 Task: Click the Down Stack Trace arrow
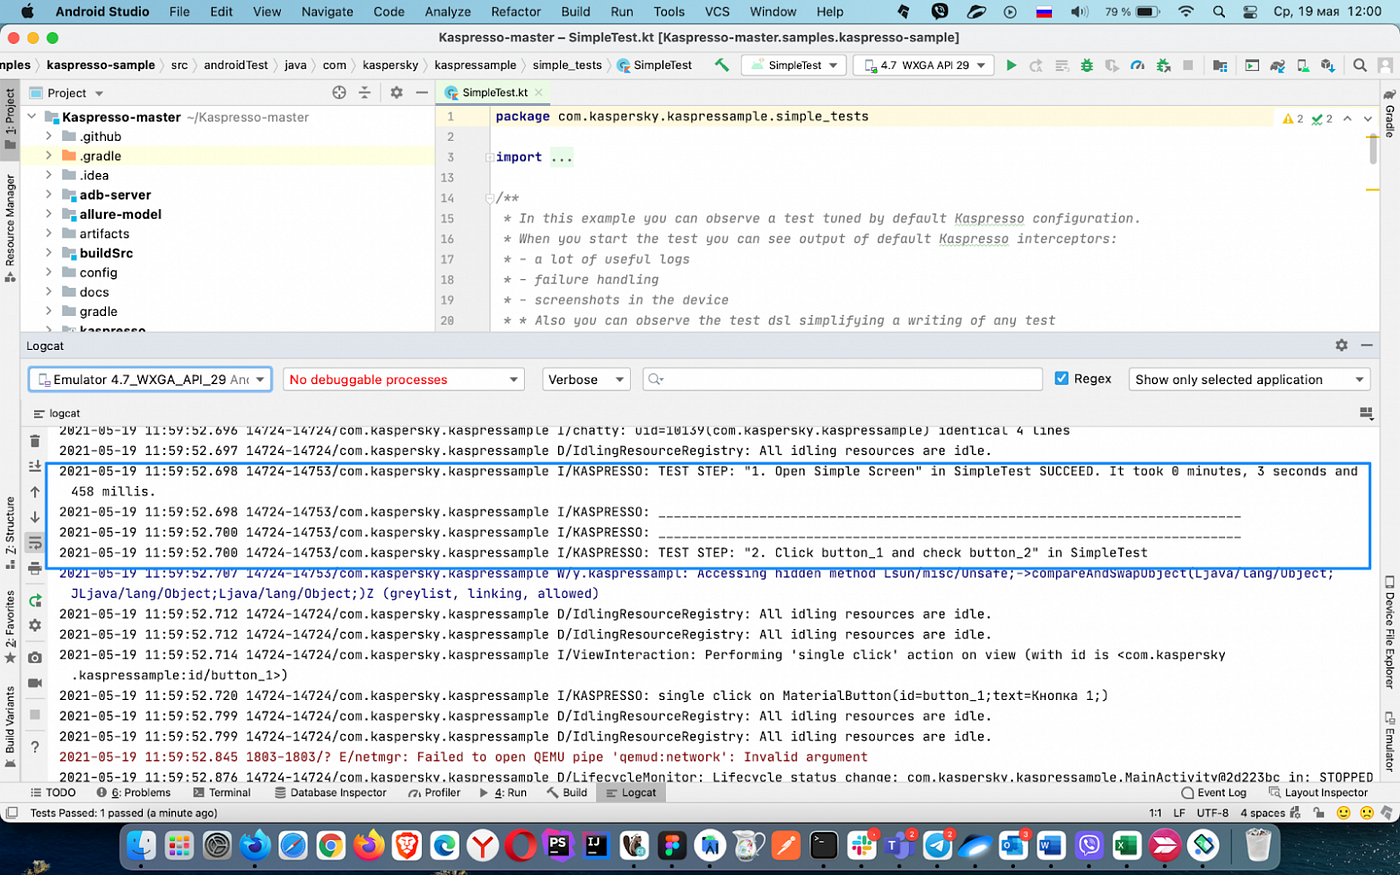pos(35,517)
